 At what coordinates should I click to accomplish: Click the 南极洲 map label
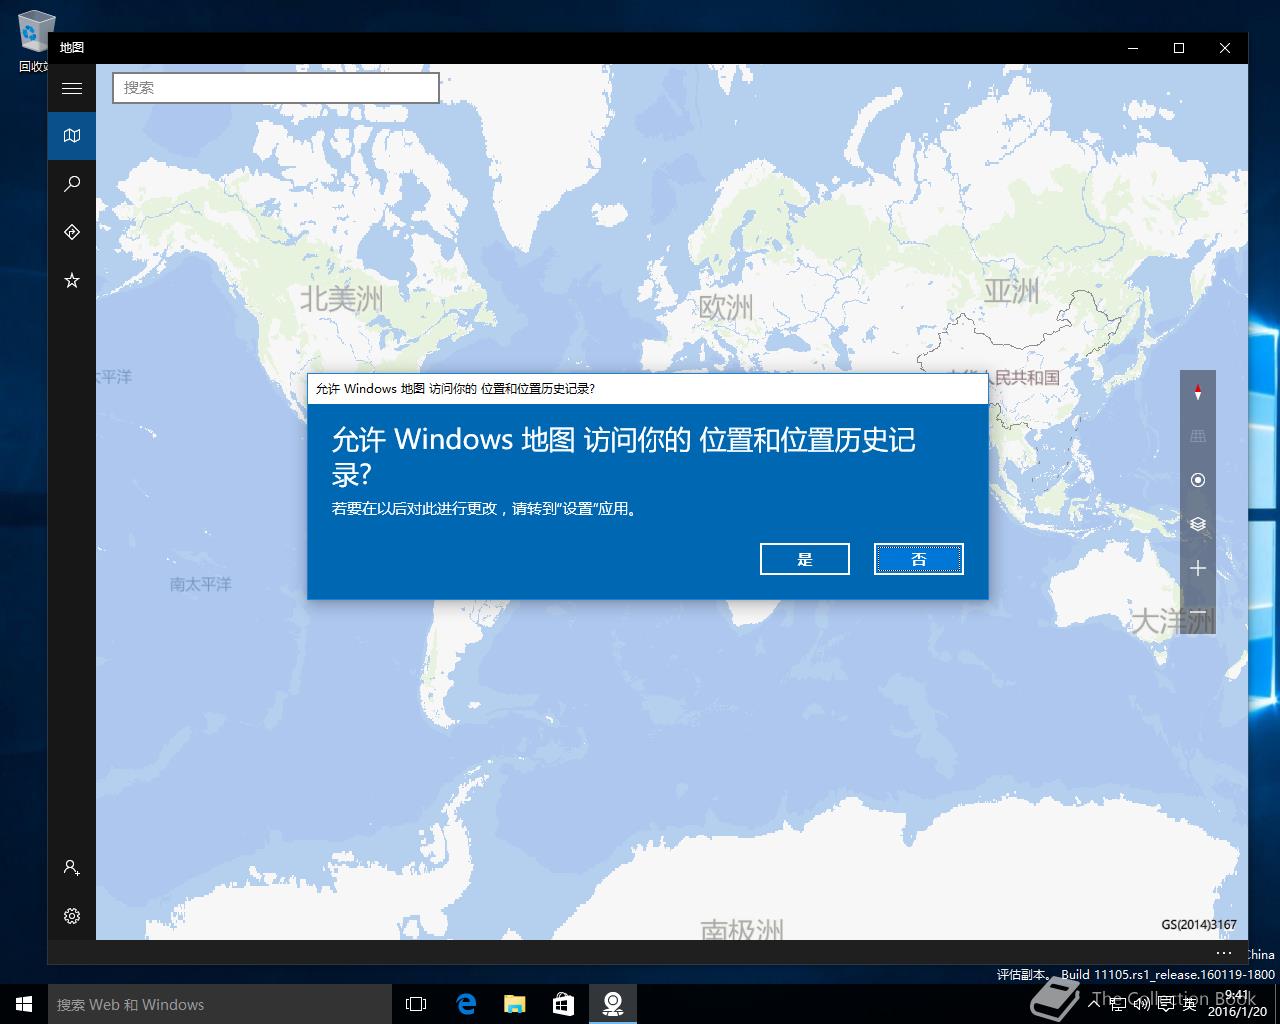click(742, 930)
